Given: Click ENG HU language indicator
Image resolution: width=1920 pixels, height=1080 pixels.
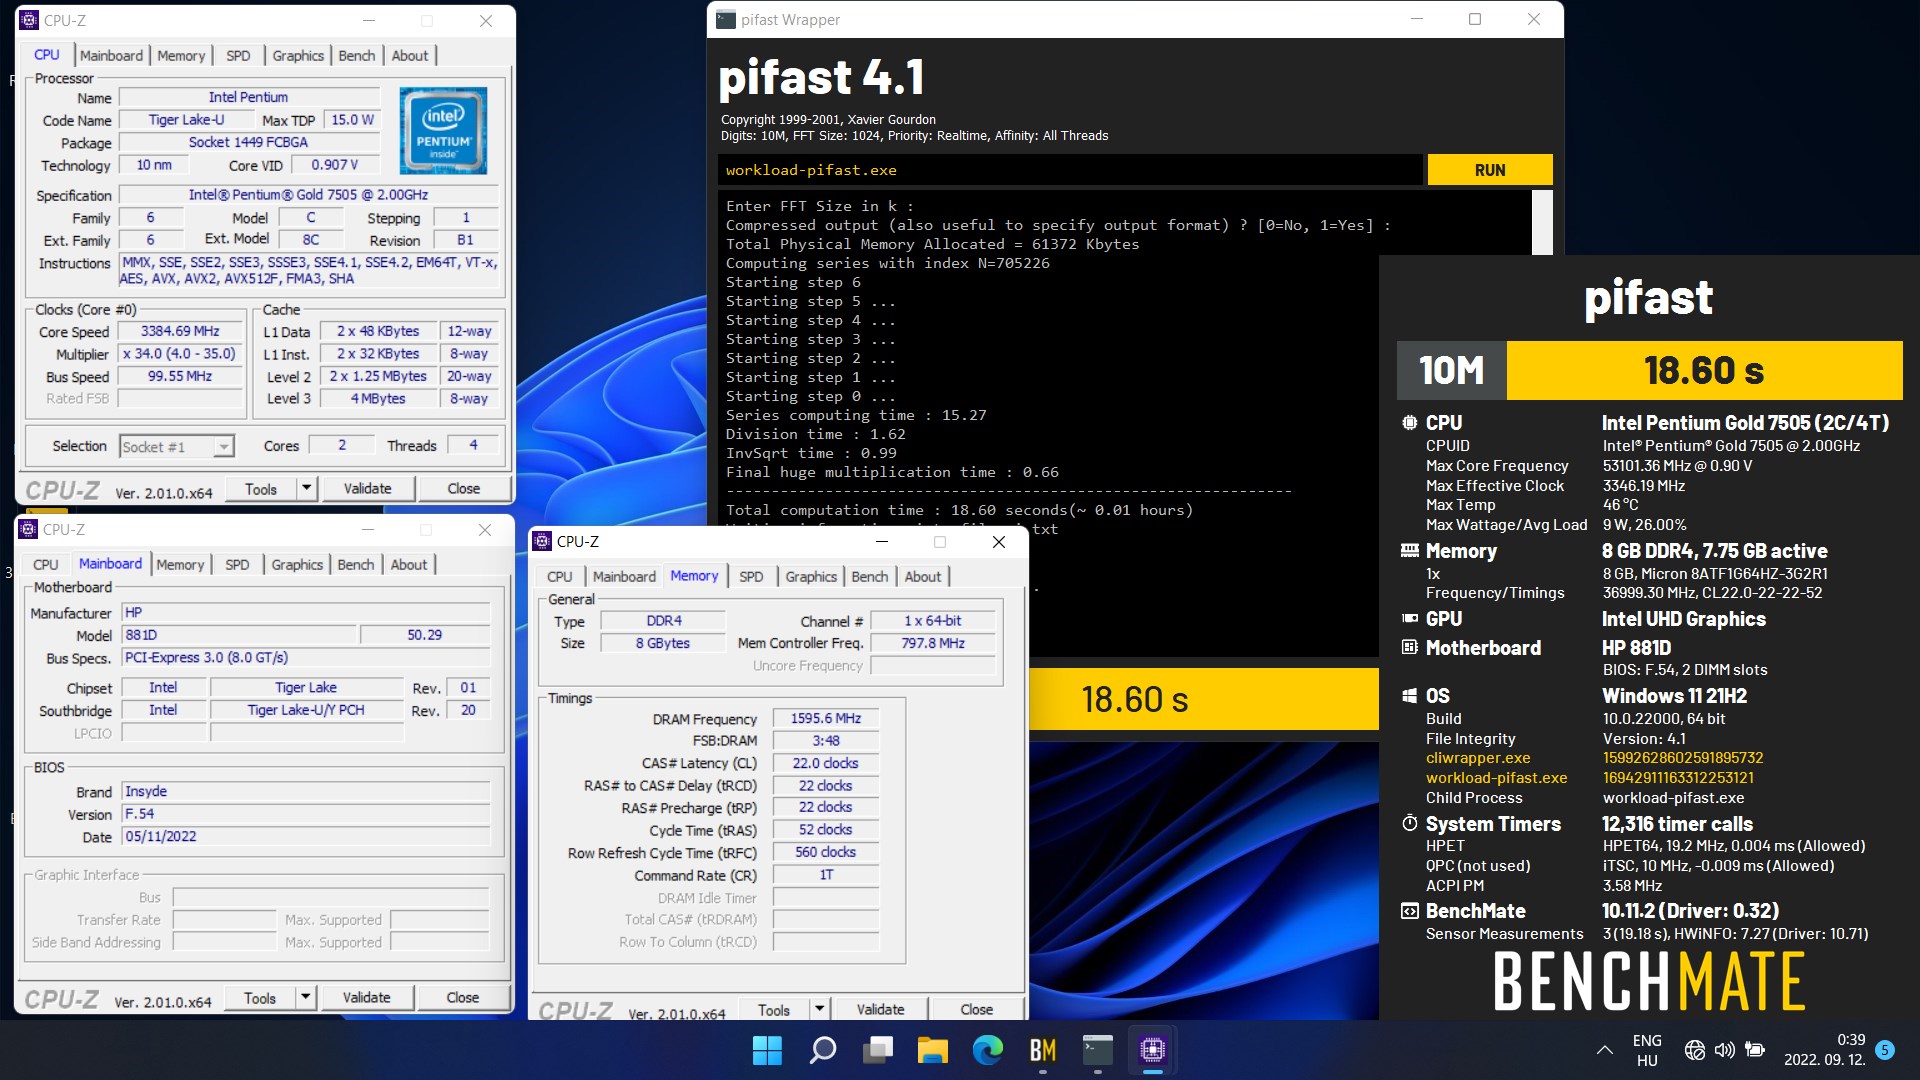Looking at the screenshot, I should point(1647,1050).
